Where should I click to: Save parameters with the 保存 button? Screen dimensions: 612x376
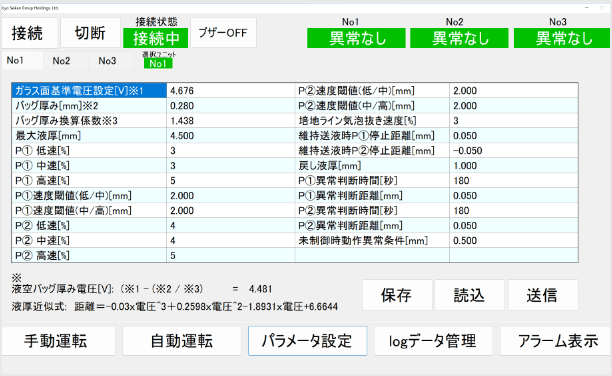pos(397,295)
